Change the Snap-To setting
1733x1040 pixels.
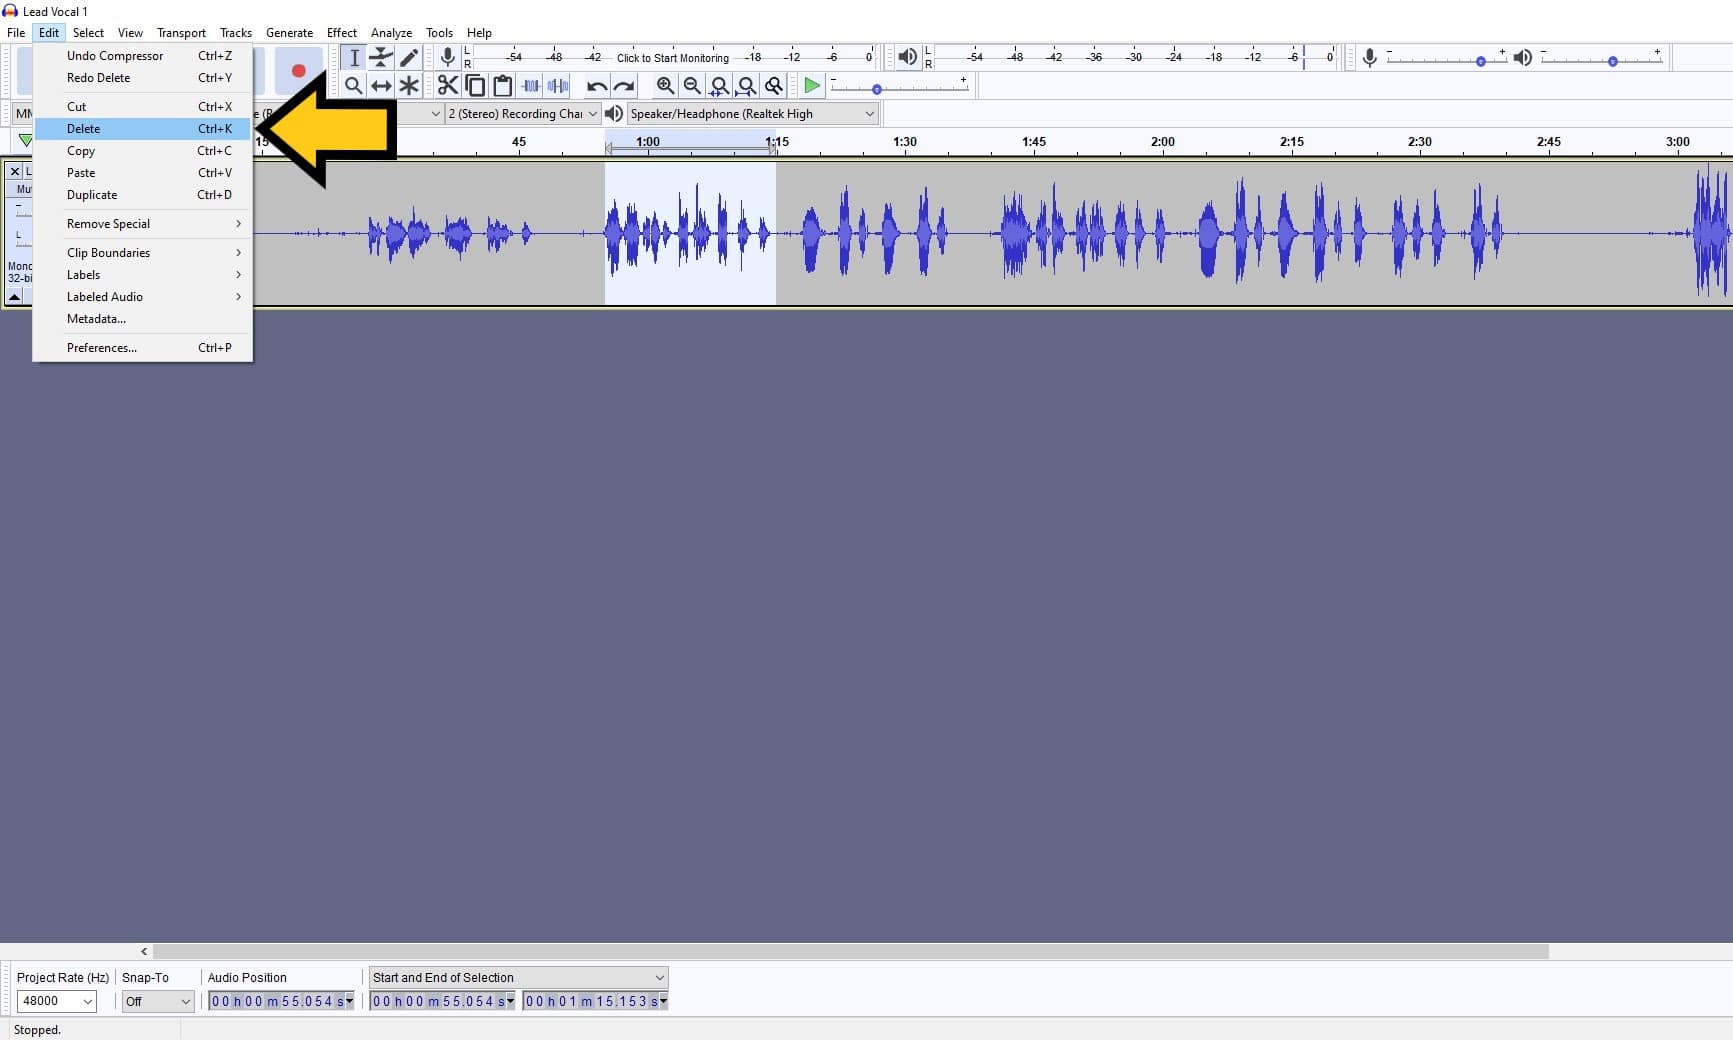157,1001
